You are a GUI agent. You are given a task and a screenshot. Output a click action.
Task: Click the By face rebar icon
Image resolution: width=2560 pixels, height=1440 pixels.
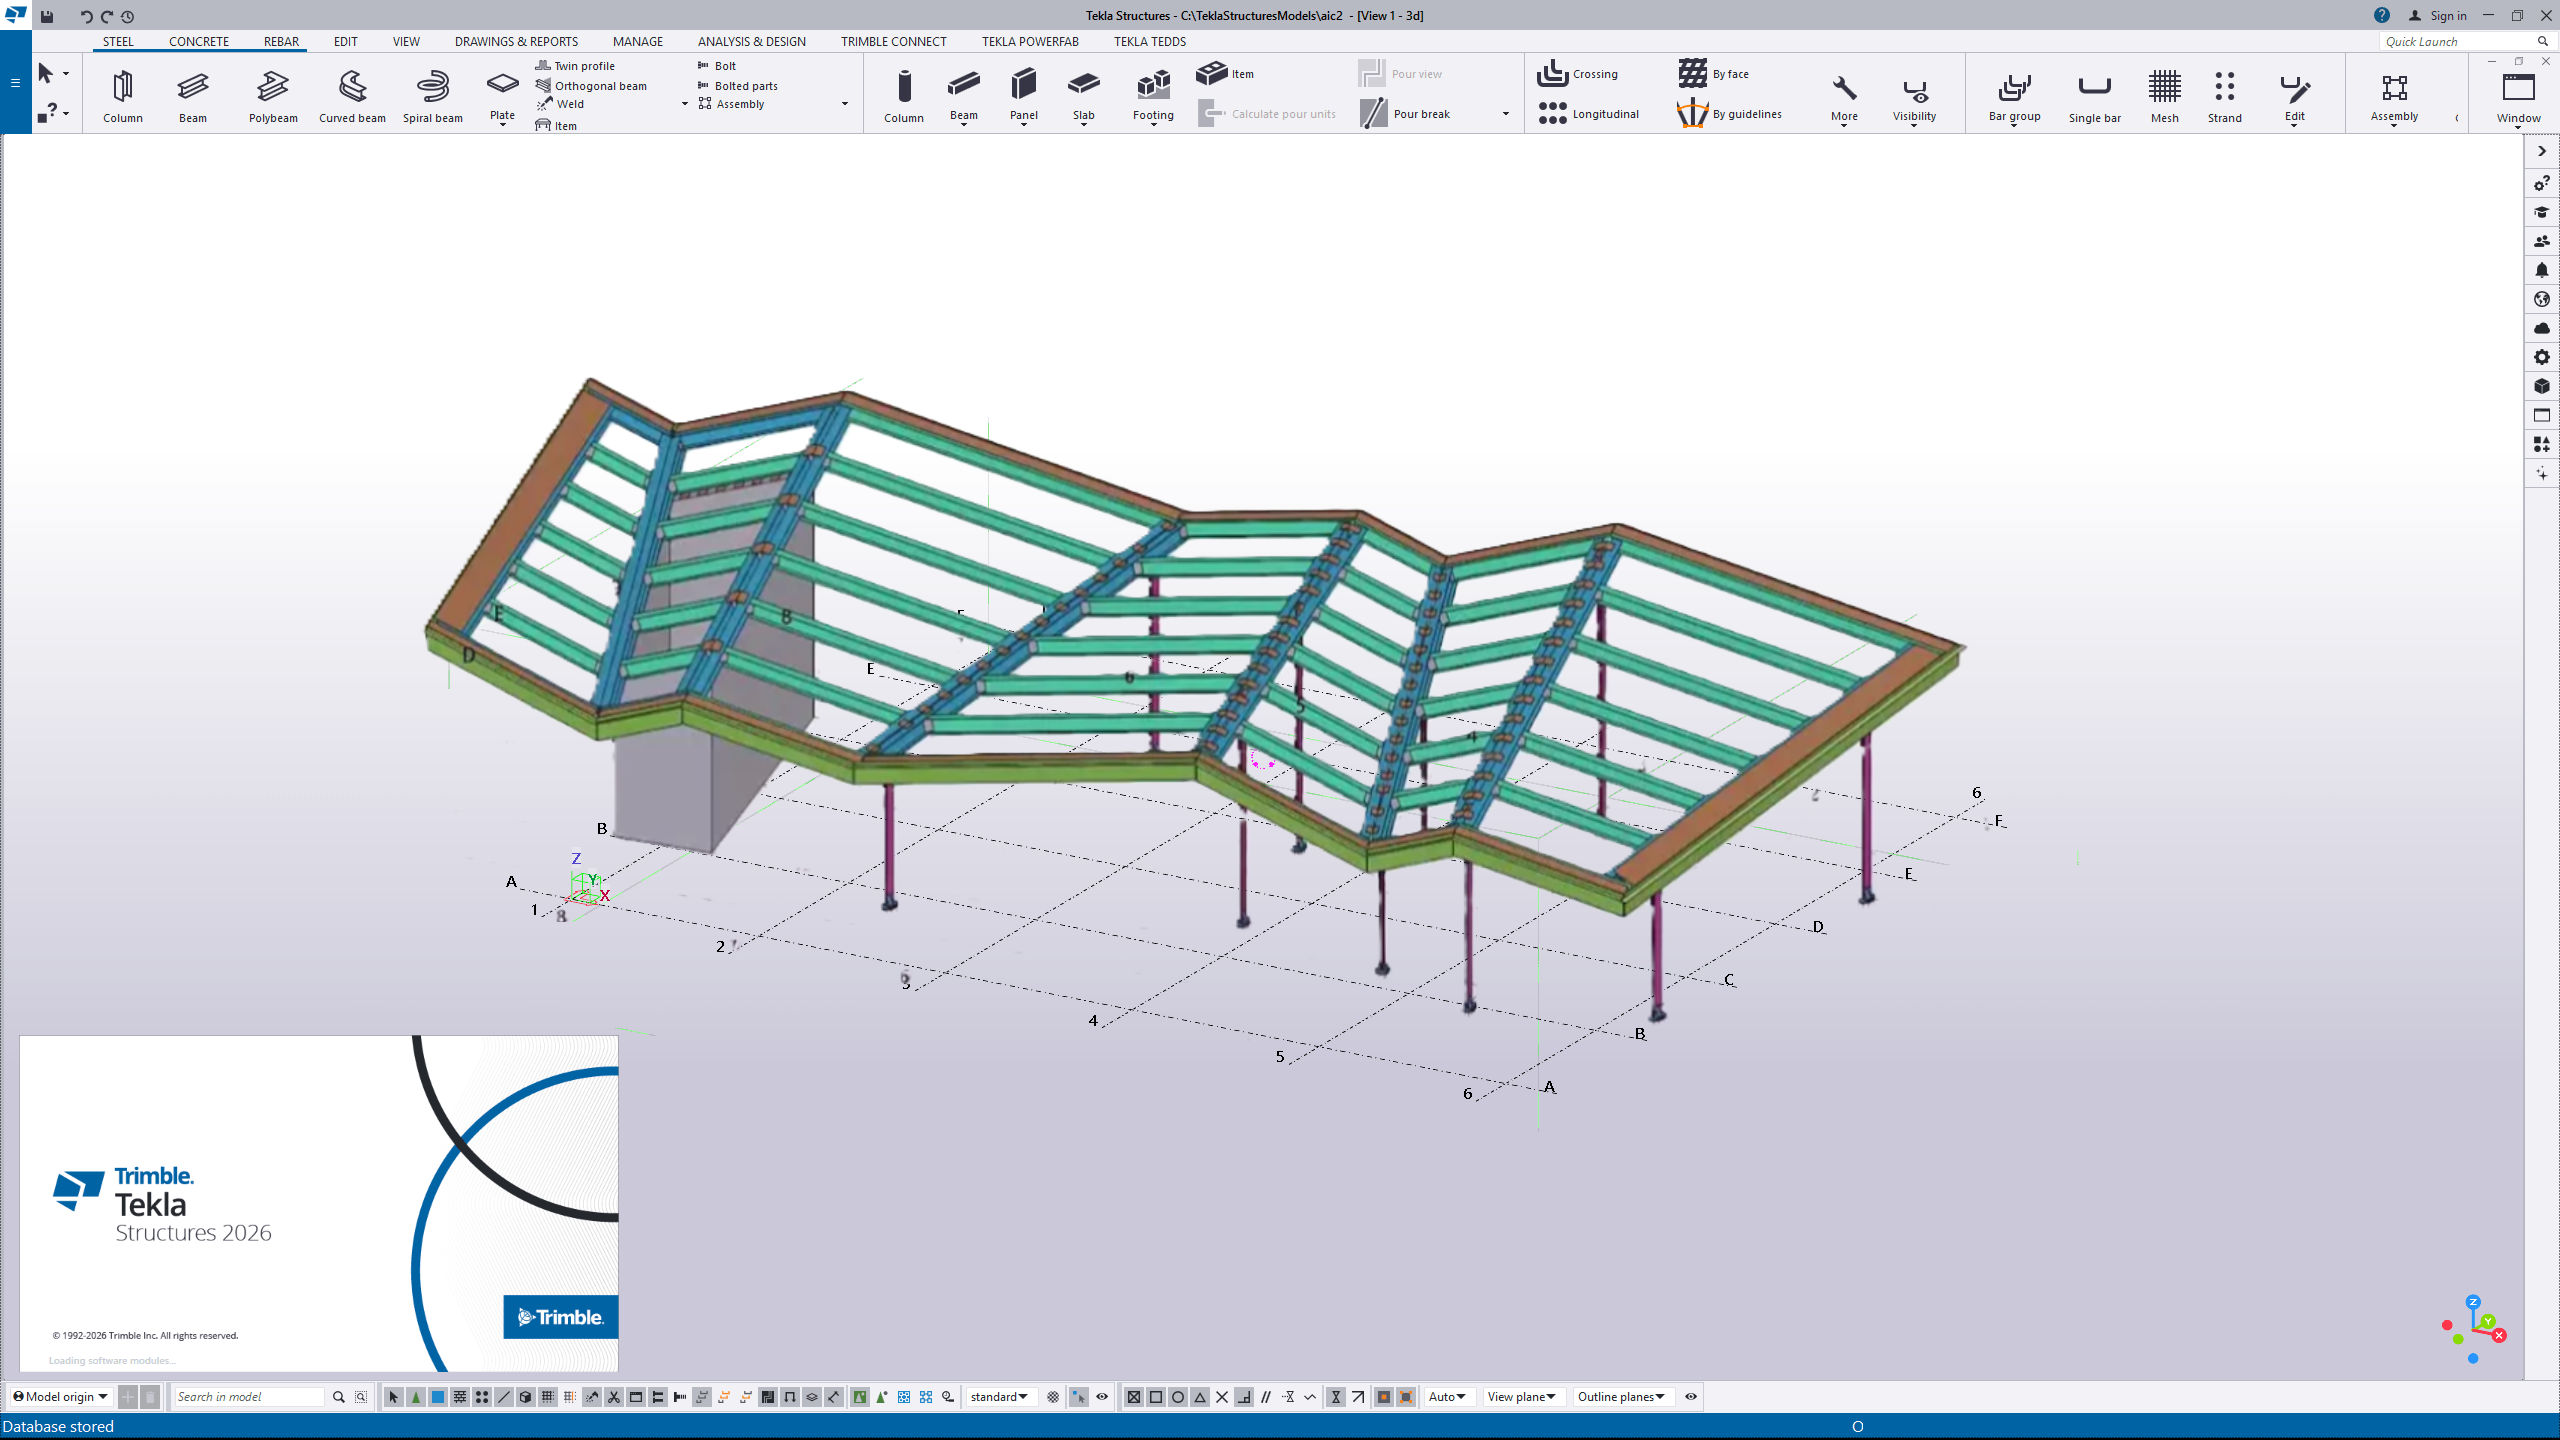[1692, 73]
